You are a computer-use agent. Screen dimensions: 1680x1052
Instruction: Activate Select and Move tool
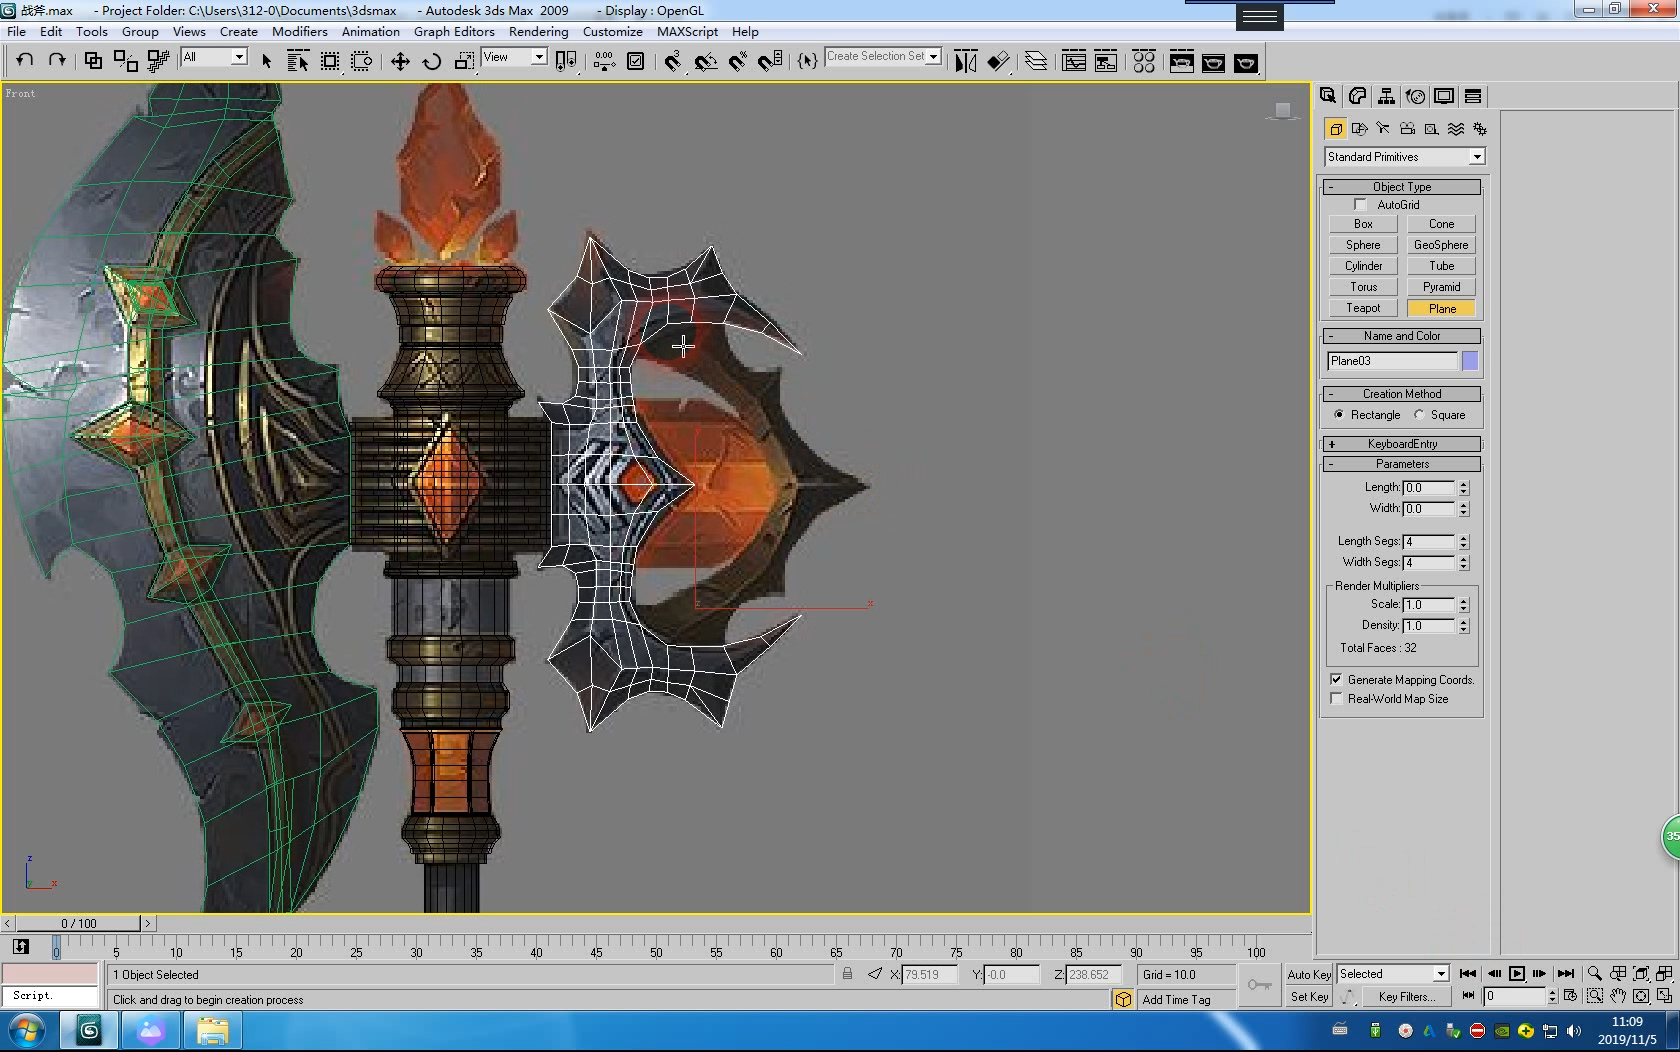(x=400, y=61)
